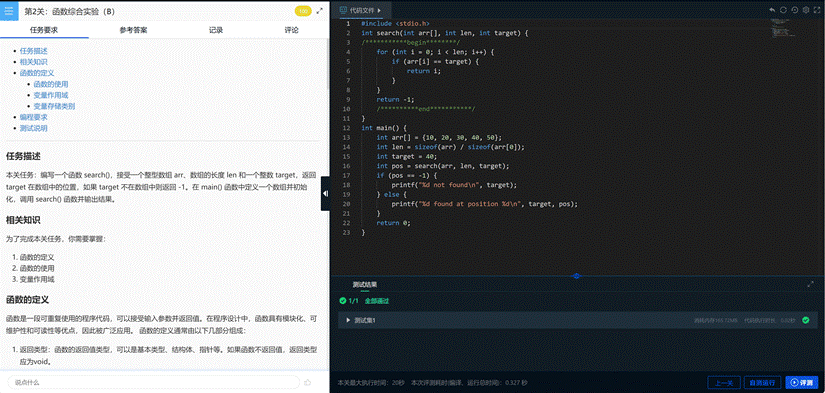Click the 编程要求 link in contents
825x393 pixels.
(34, 117)
